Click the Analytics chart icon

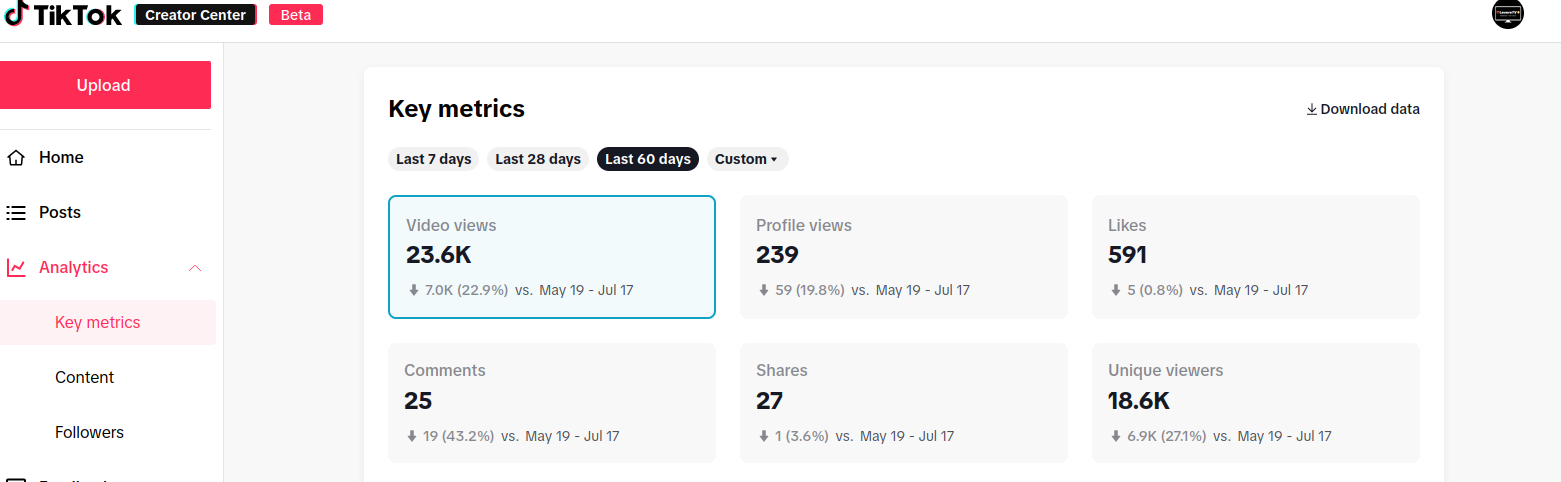point(16,268)
